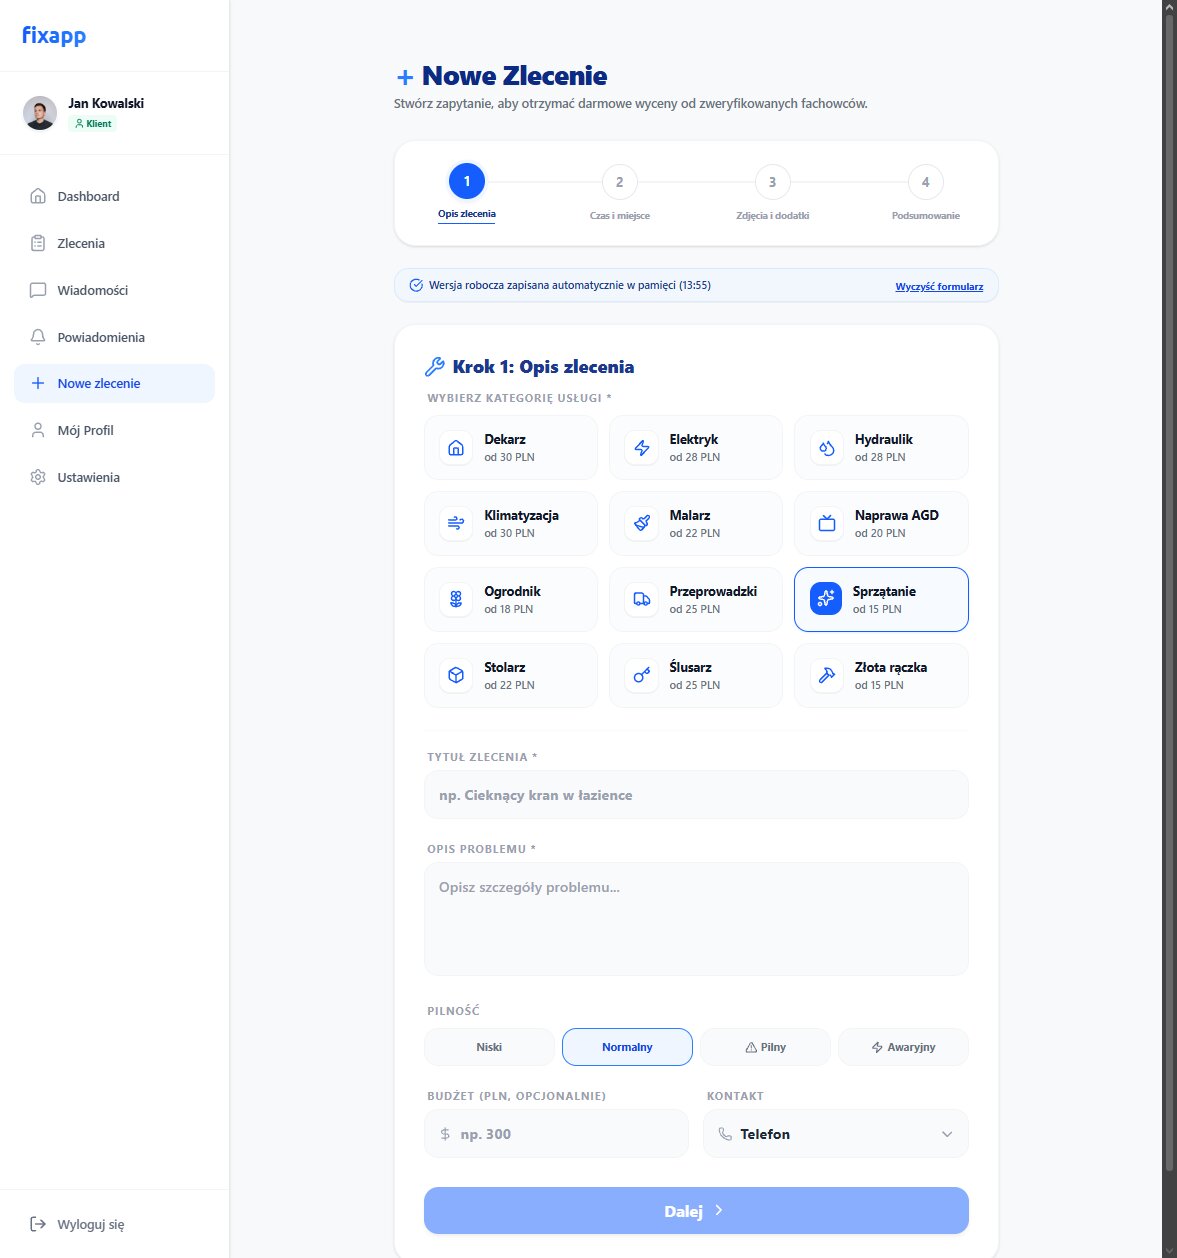Click the Wyloguj się text

(x=91, y=1224)
